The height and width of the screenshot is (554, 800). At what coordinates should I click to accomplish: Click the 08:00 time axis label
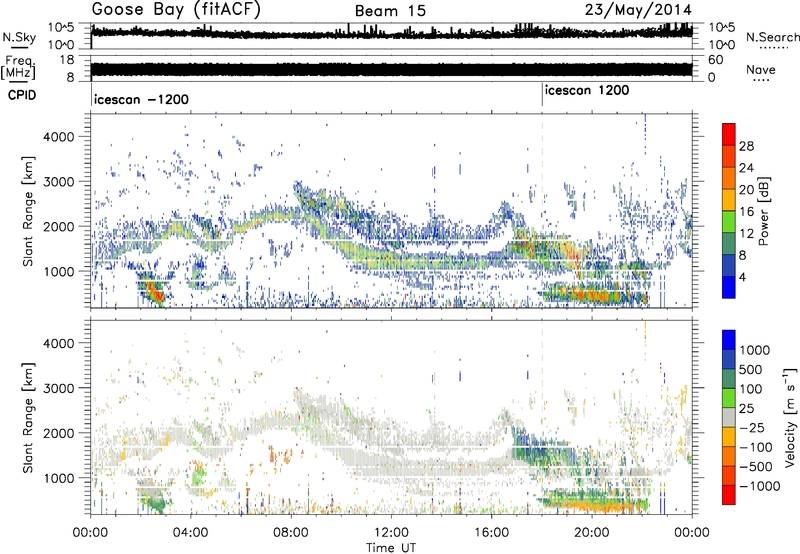pos(291,533)
